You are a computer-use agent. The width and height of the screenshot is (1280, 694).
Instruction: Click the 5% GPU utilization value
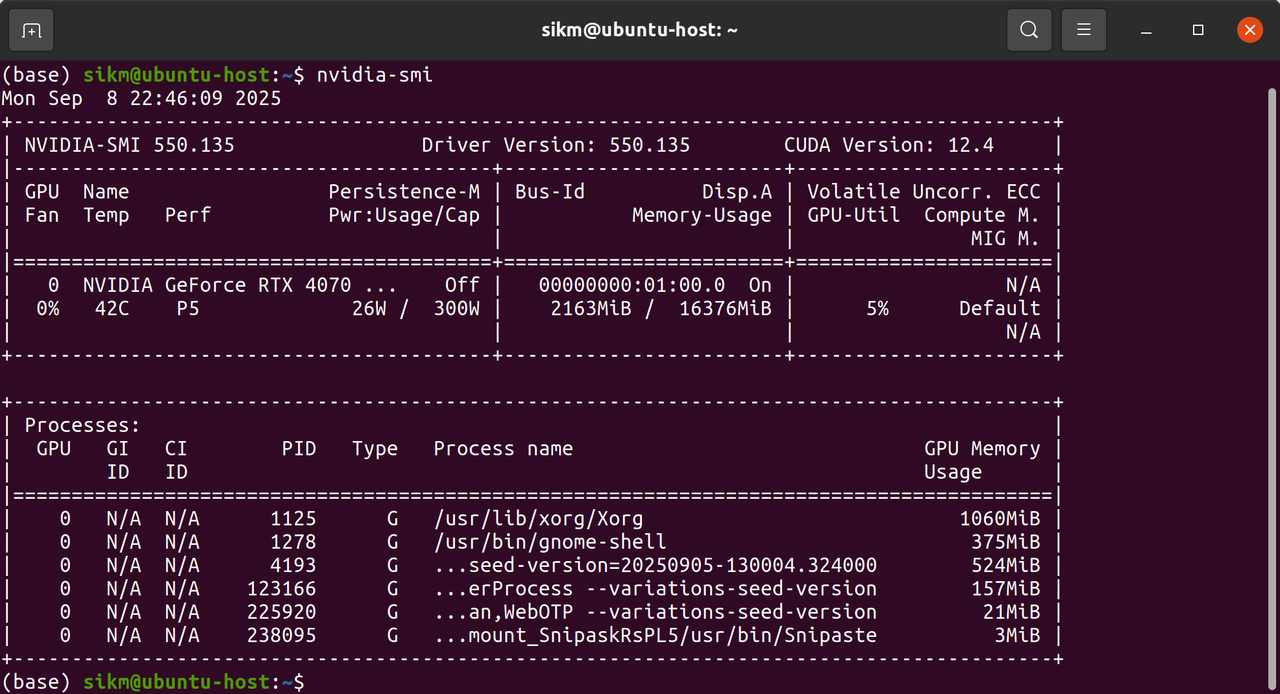click(878, 308)
